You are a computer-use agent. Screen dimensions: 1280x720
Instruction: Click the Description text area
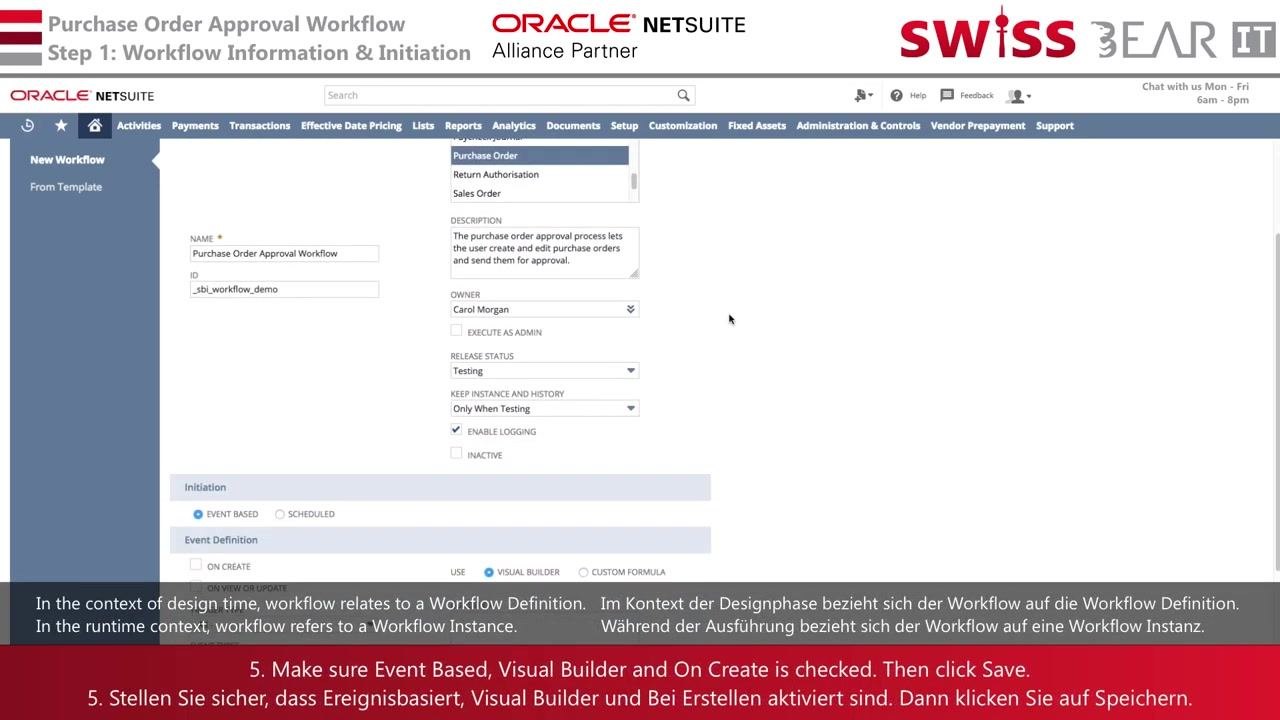click(544, 253)
